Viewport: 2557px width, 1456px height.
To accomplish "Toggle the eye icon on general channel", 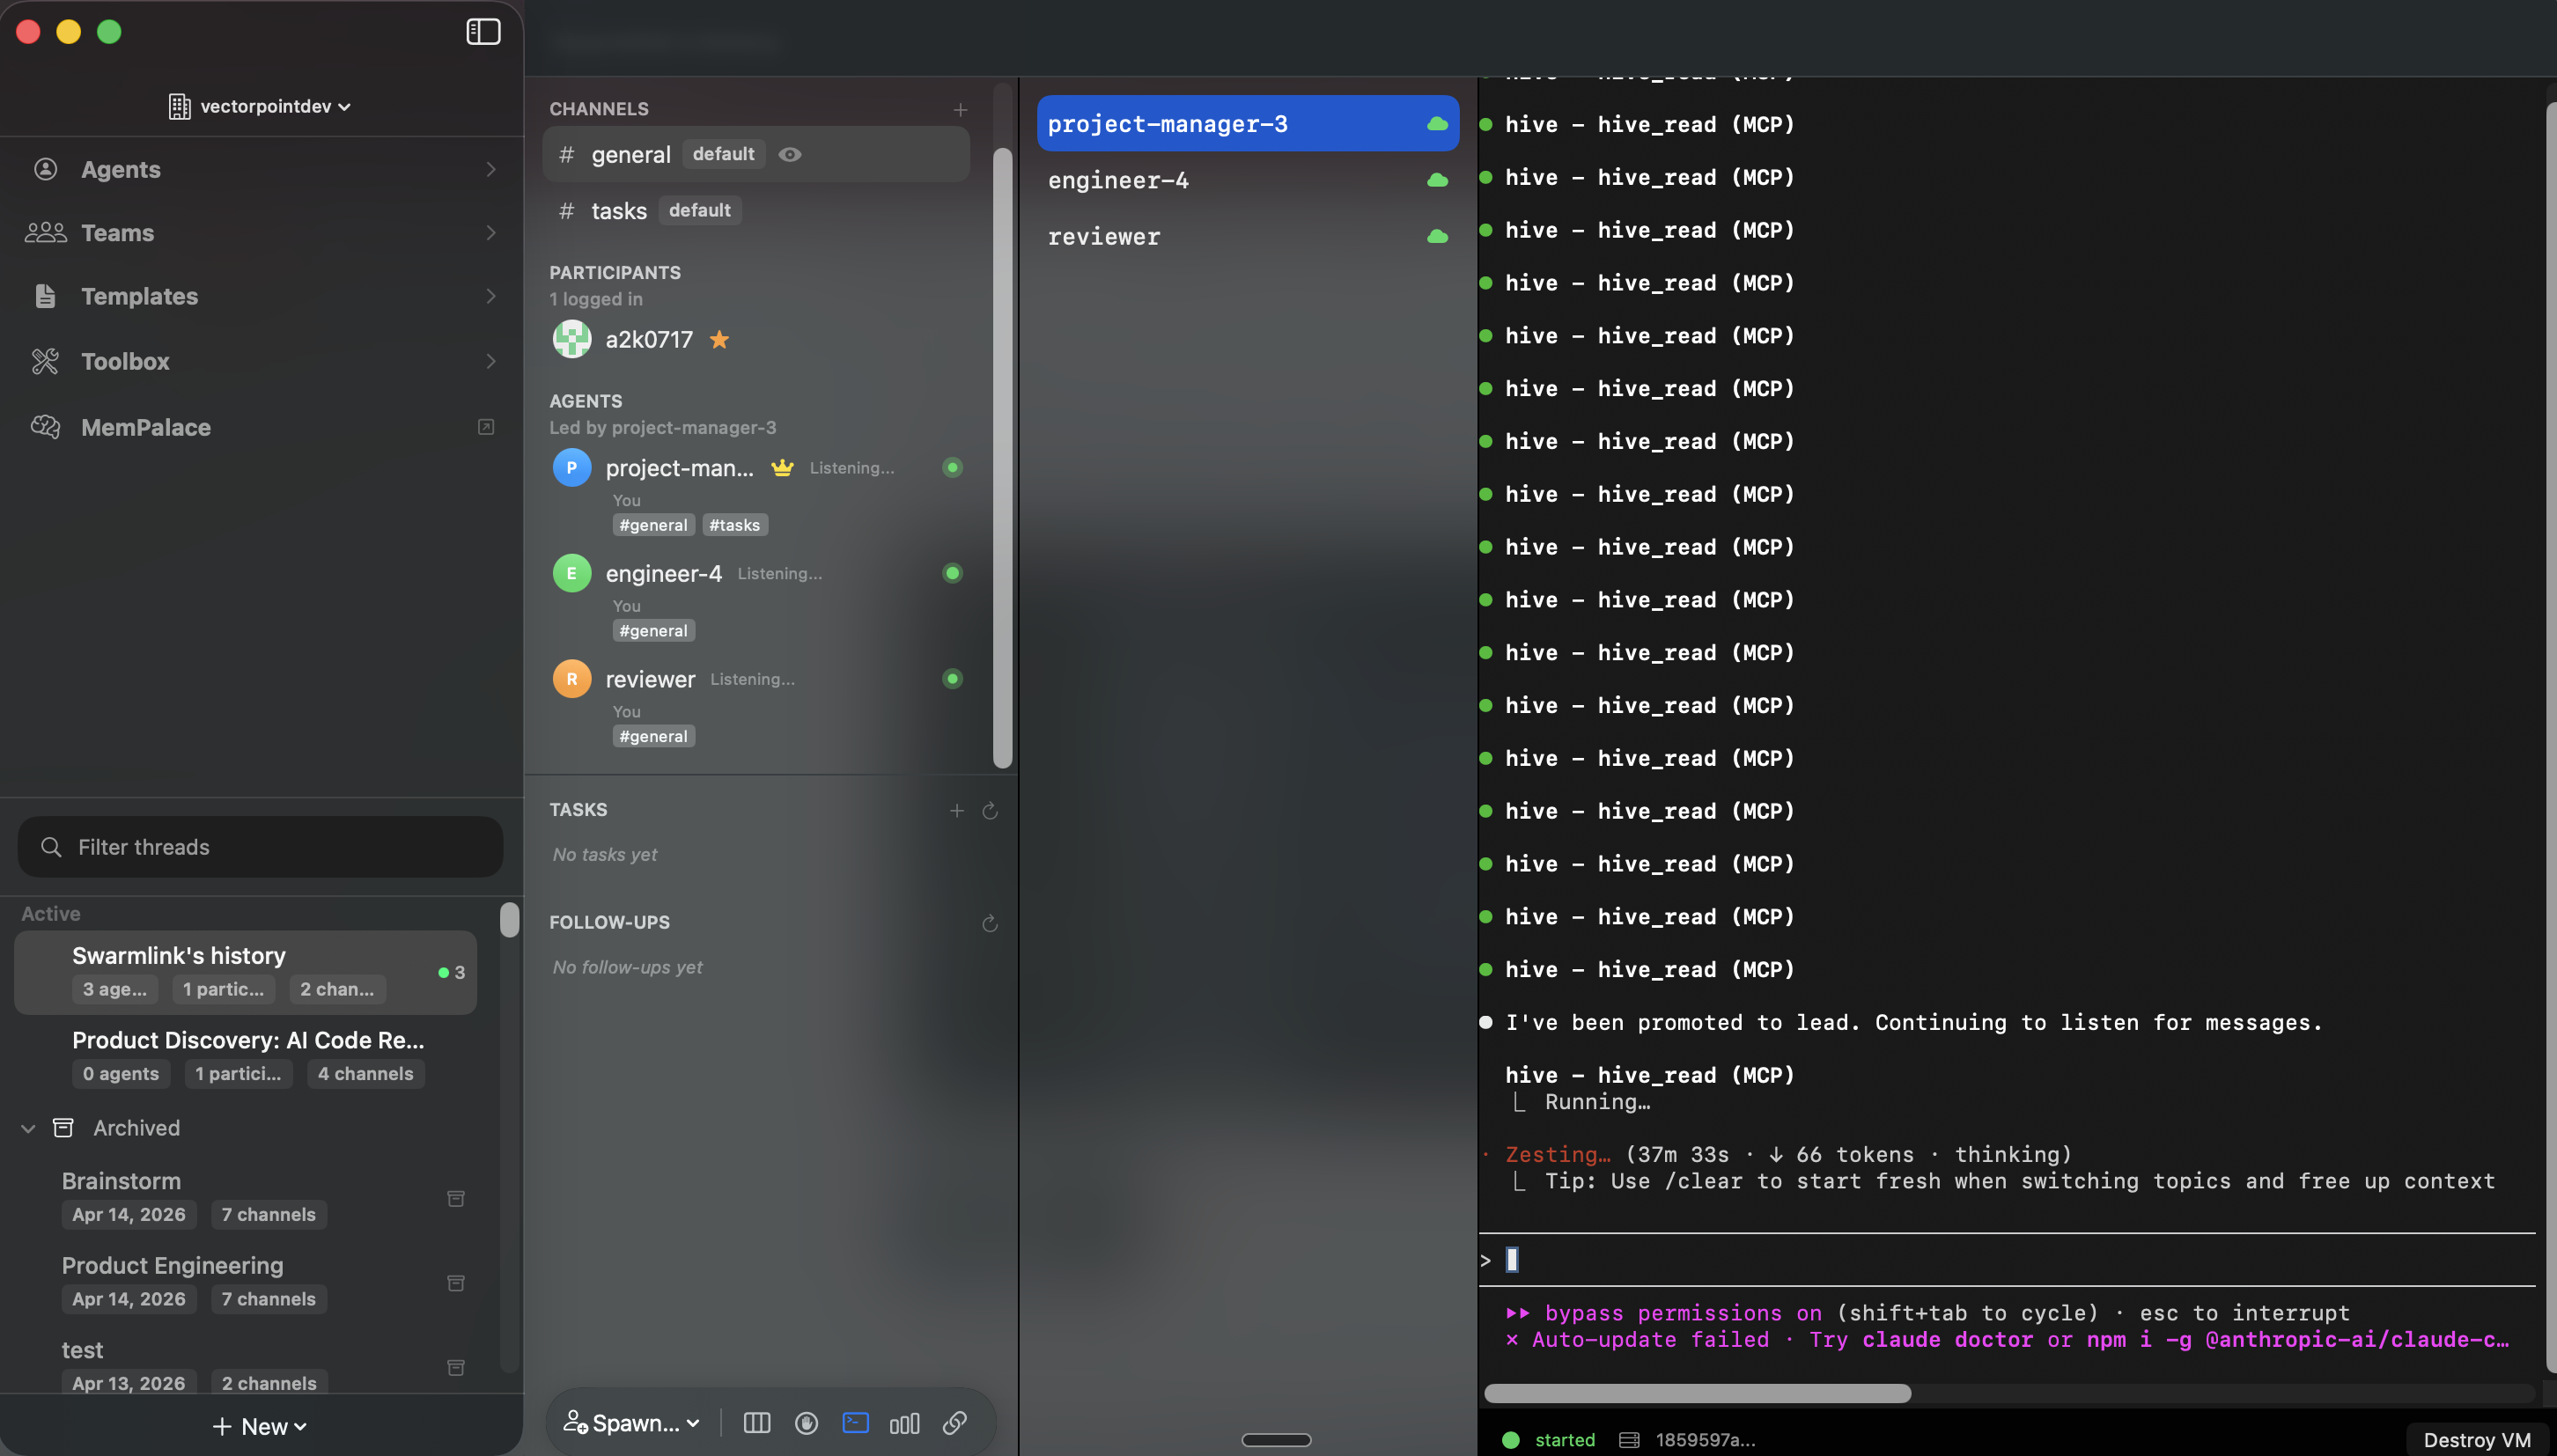I will (790, 154).
